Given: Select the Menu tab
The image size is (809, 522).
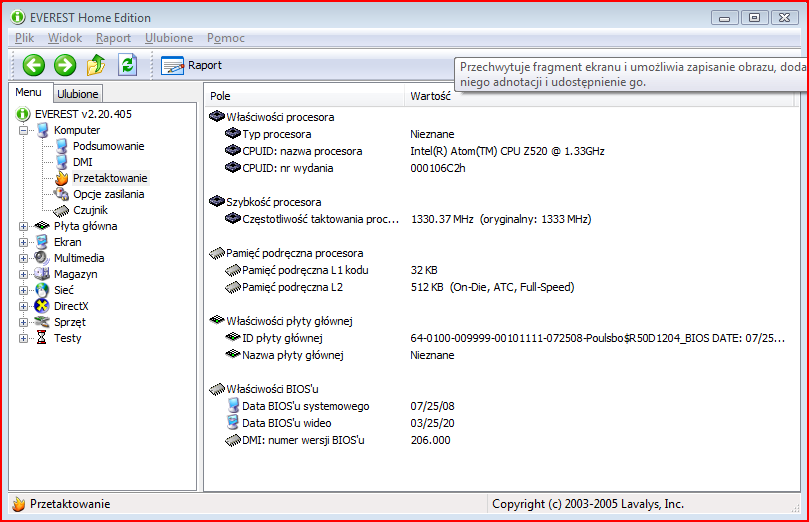Looking at the screenshot, I should (x=28, y=92).
